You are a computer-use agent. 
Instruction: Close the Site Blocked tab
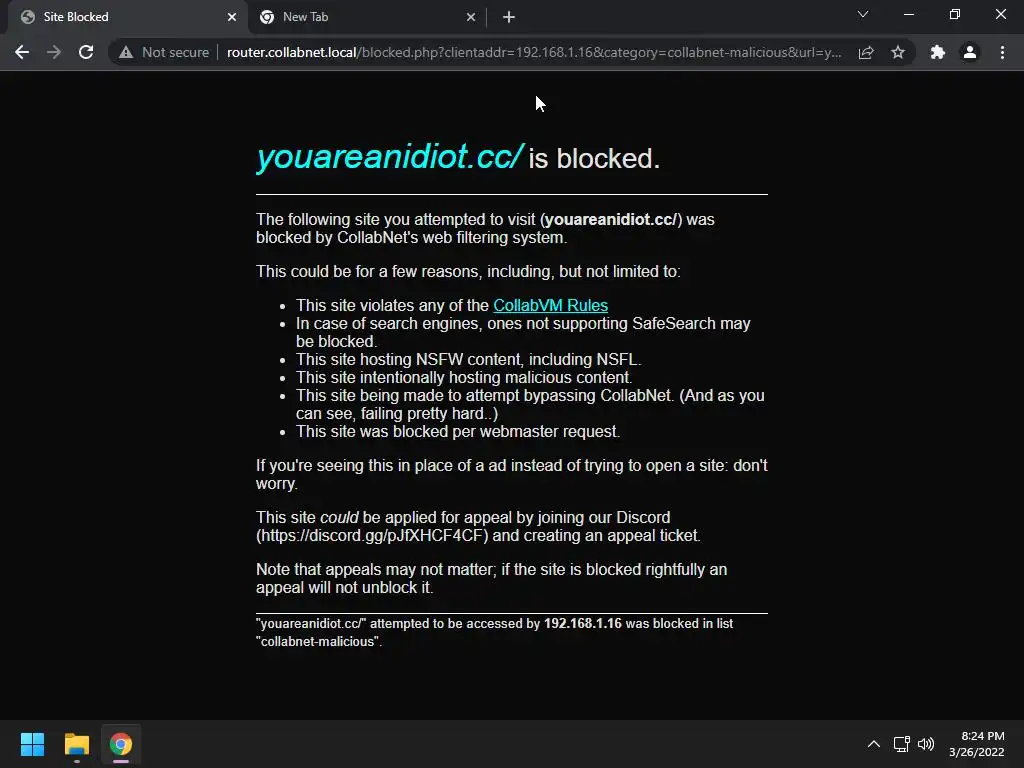coord(232,17)
